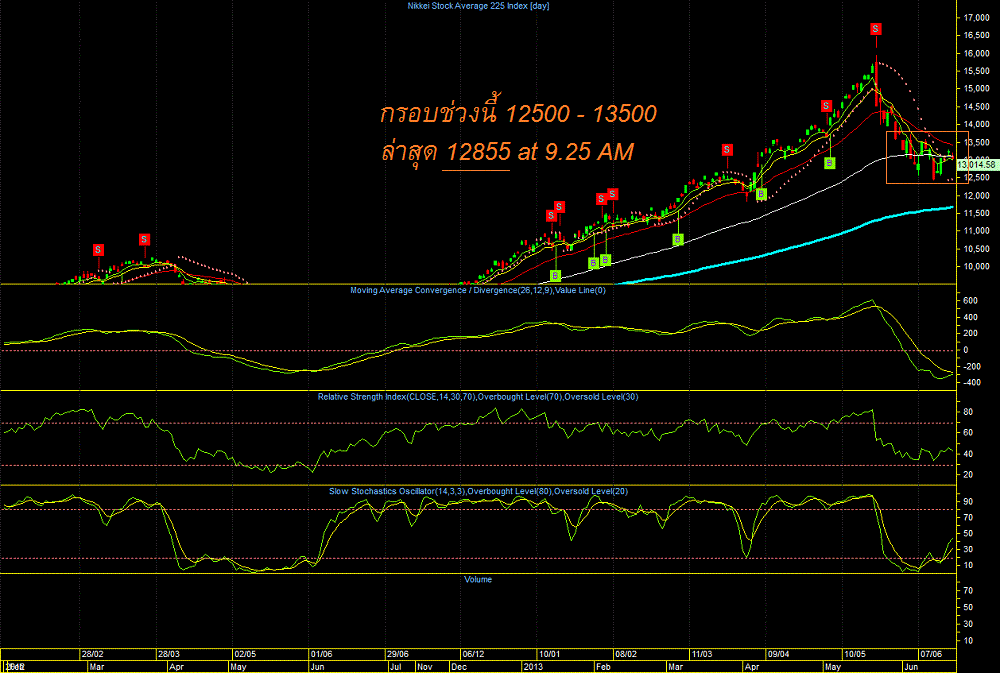1000x673 pixels.
Task: Click the lowest green B buy marker near the 10/01 date
Action: (x=555, y=276)
